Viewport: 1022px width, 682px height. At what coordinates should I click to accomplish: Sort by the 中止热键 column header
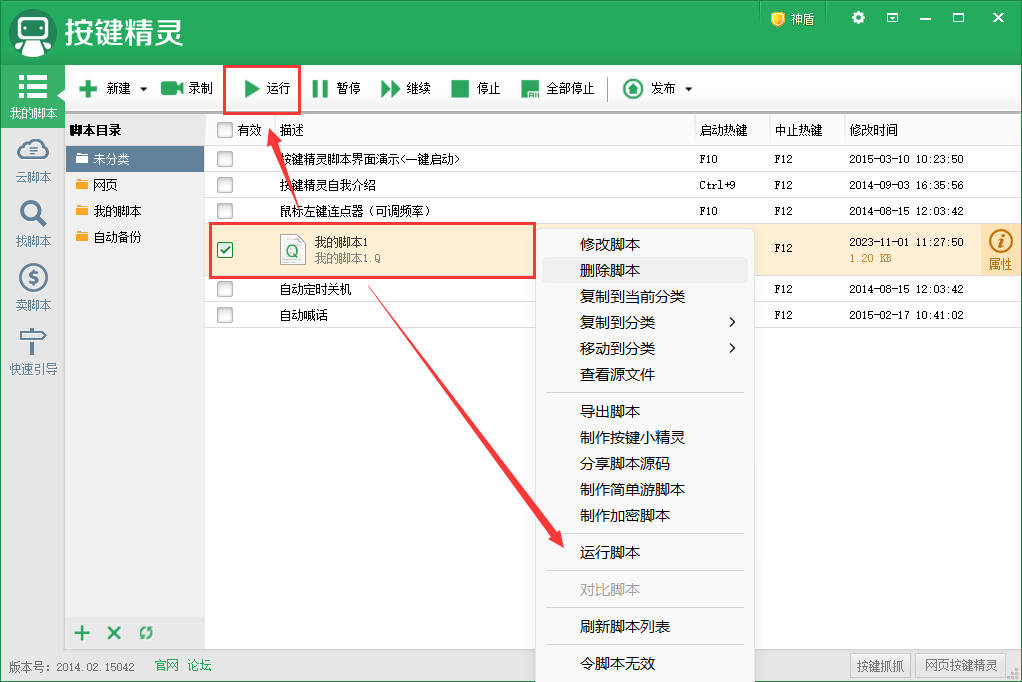pos(798,130)
